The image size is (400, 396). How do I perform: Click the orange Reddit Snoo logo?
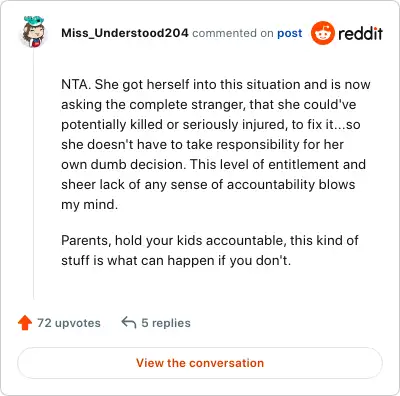(x=322, y=33)
